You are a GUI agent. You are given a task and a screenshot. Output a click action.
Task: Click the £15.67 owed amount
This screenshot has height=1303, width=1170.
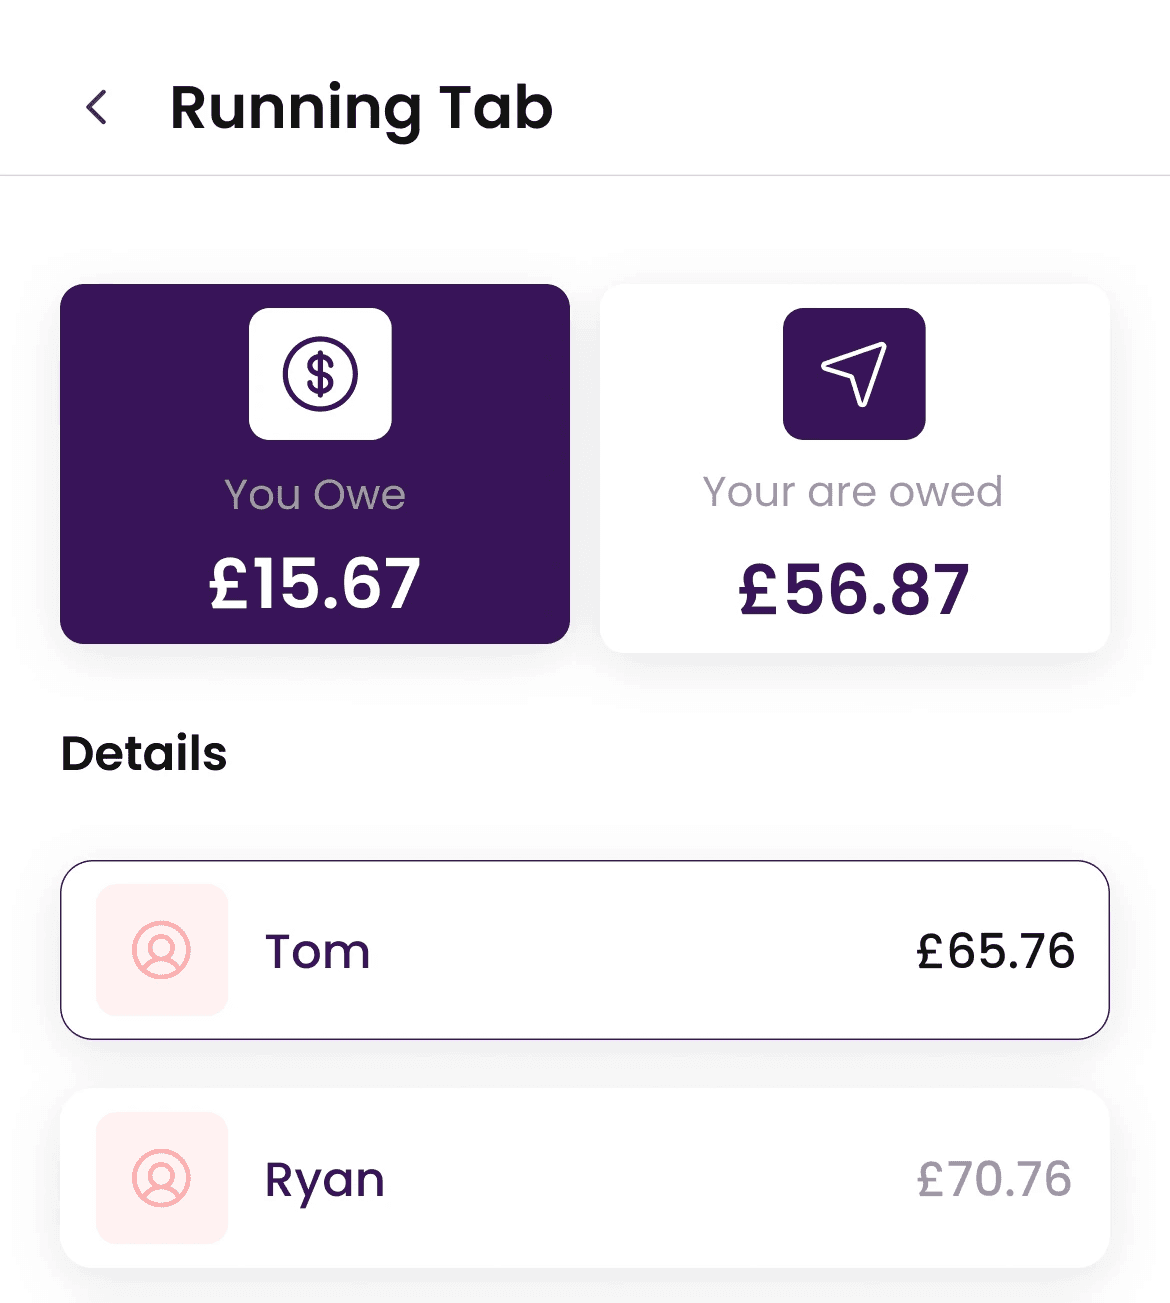click(315, 583)
